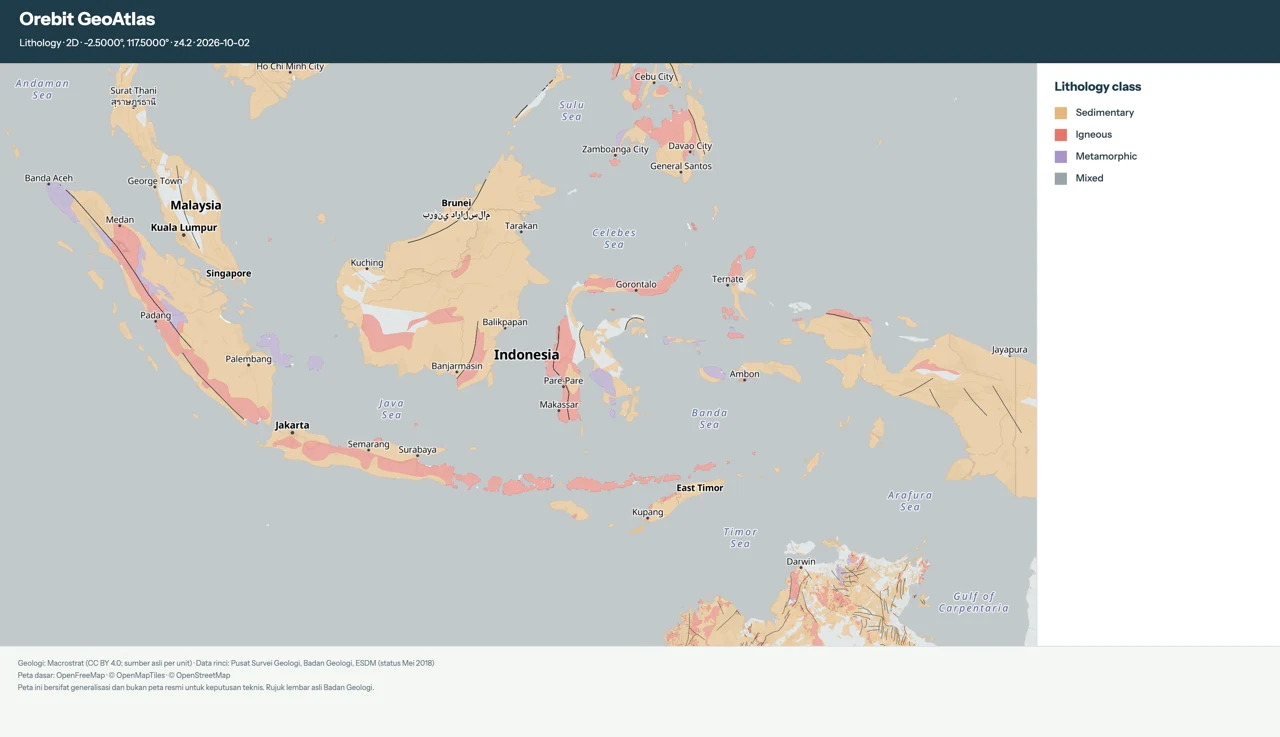This screenshot has width=1280, height=737.
Task: Click the Banjarmasin city label
Action: (457, 366)
